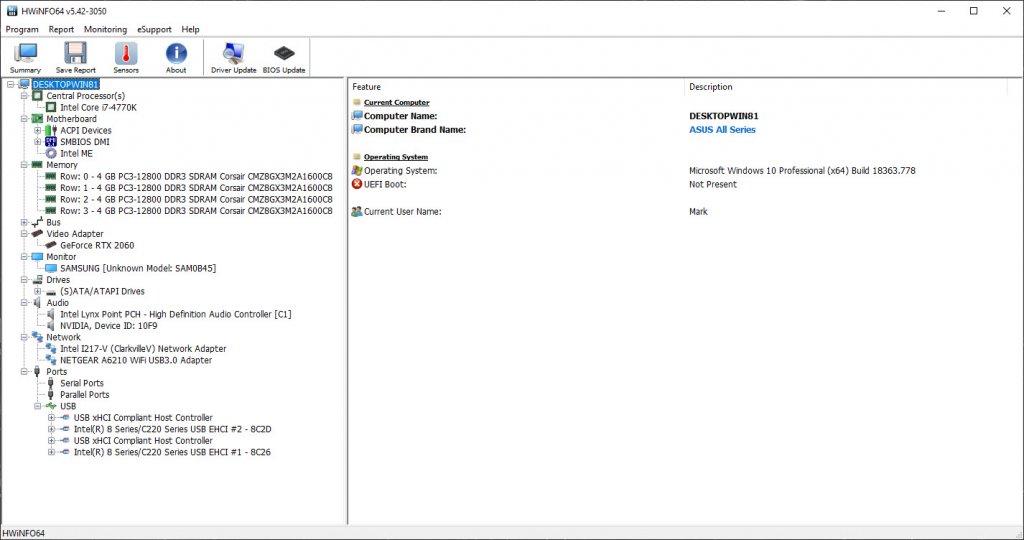Screen dimensions: 1024x540
Task: Click the Memory Row: 0 module icon
Action: coord(51,176)
